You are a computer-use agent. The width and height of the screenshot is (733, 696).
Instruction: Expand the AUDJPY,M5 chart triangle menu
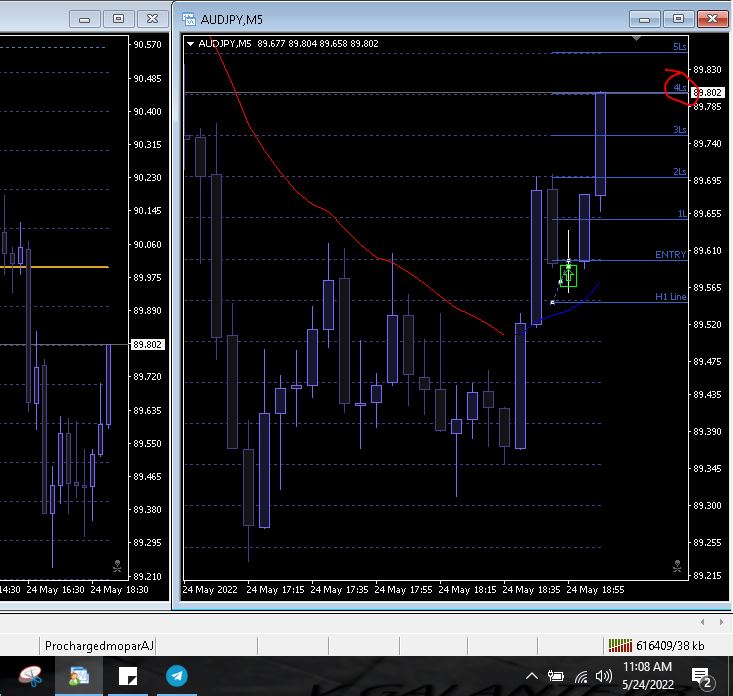[190, 43]
